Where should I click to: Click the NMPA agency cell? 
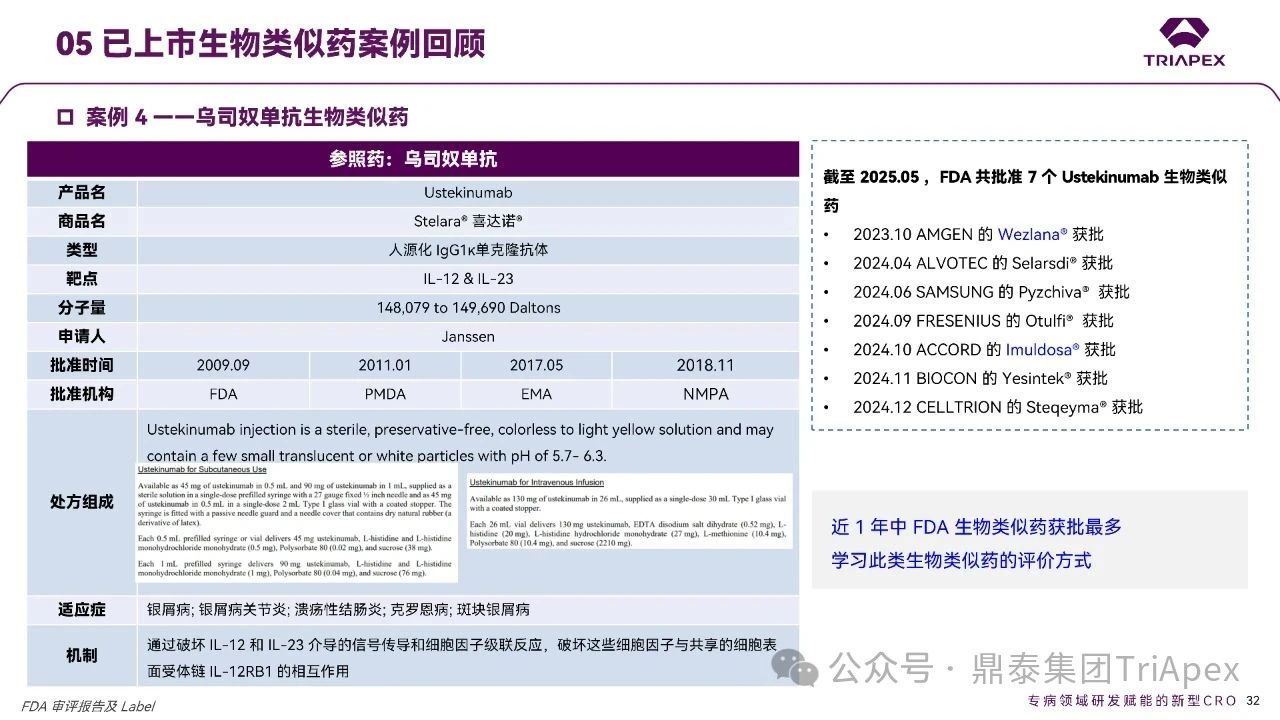click(x=705, y=394)
